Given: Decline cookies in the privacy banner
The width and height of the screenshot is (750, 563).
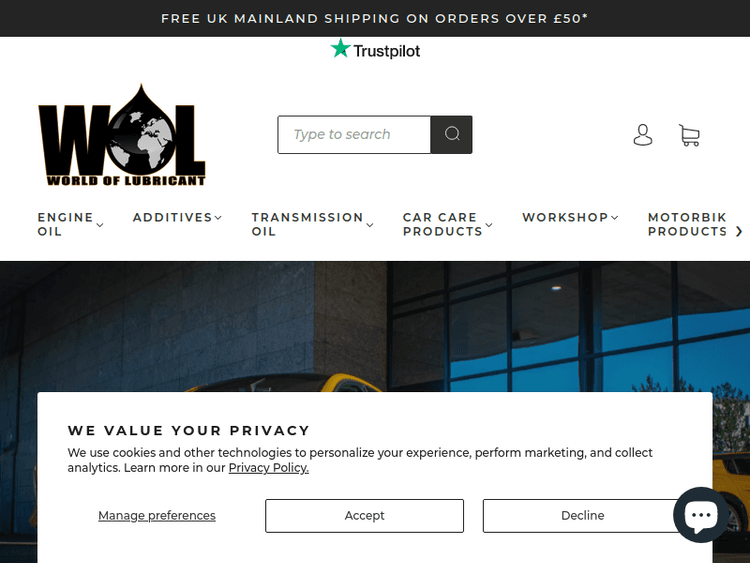Looking at the screenshot, I should tap(582, 516).
